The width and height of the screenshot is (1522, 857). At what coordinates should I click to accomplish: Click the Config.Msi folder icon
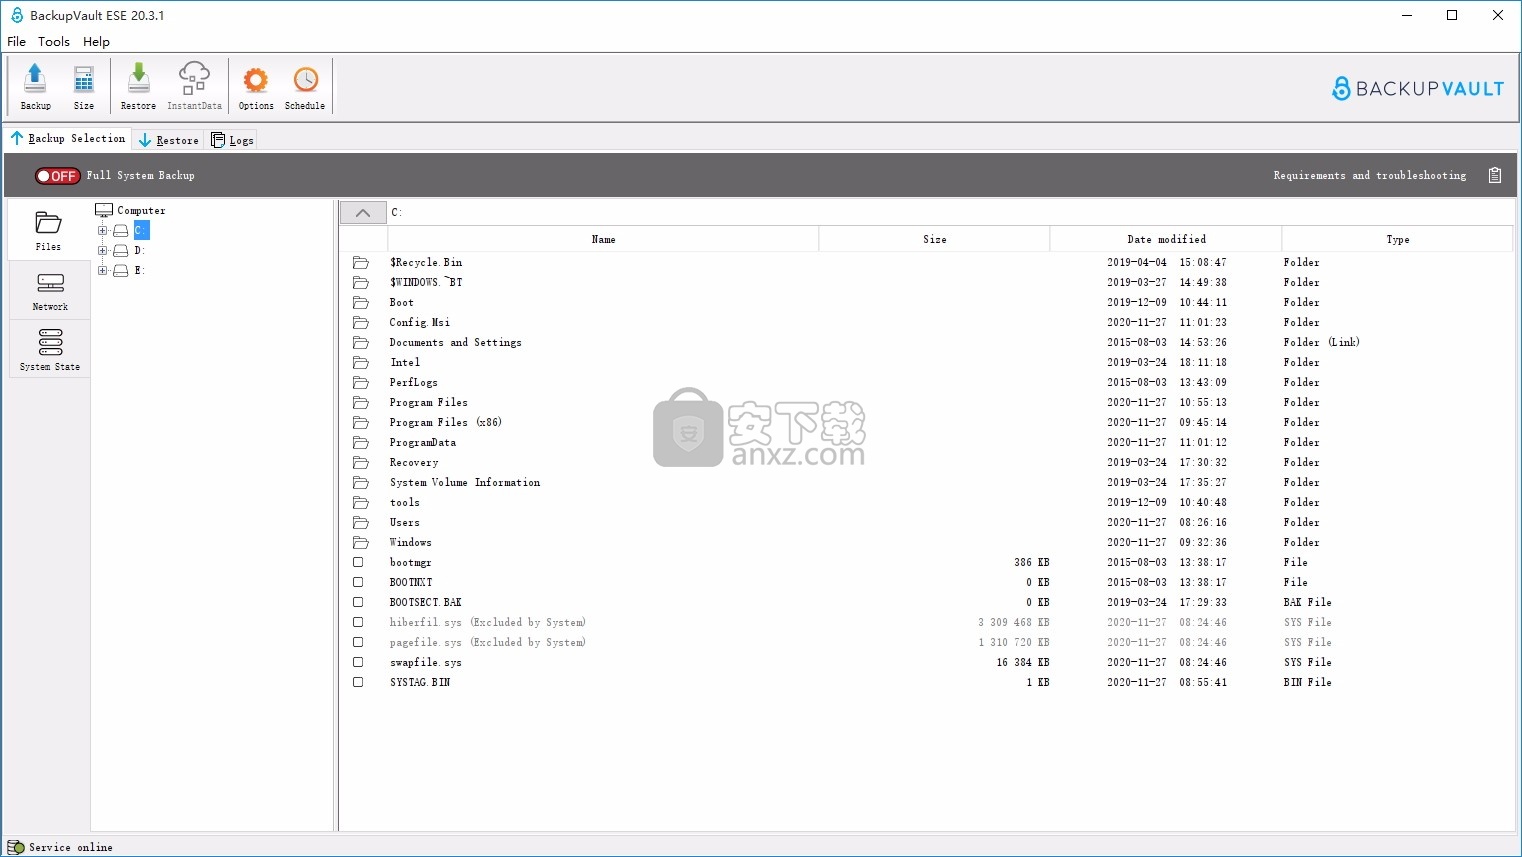point(361,323)
